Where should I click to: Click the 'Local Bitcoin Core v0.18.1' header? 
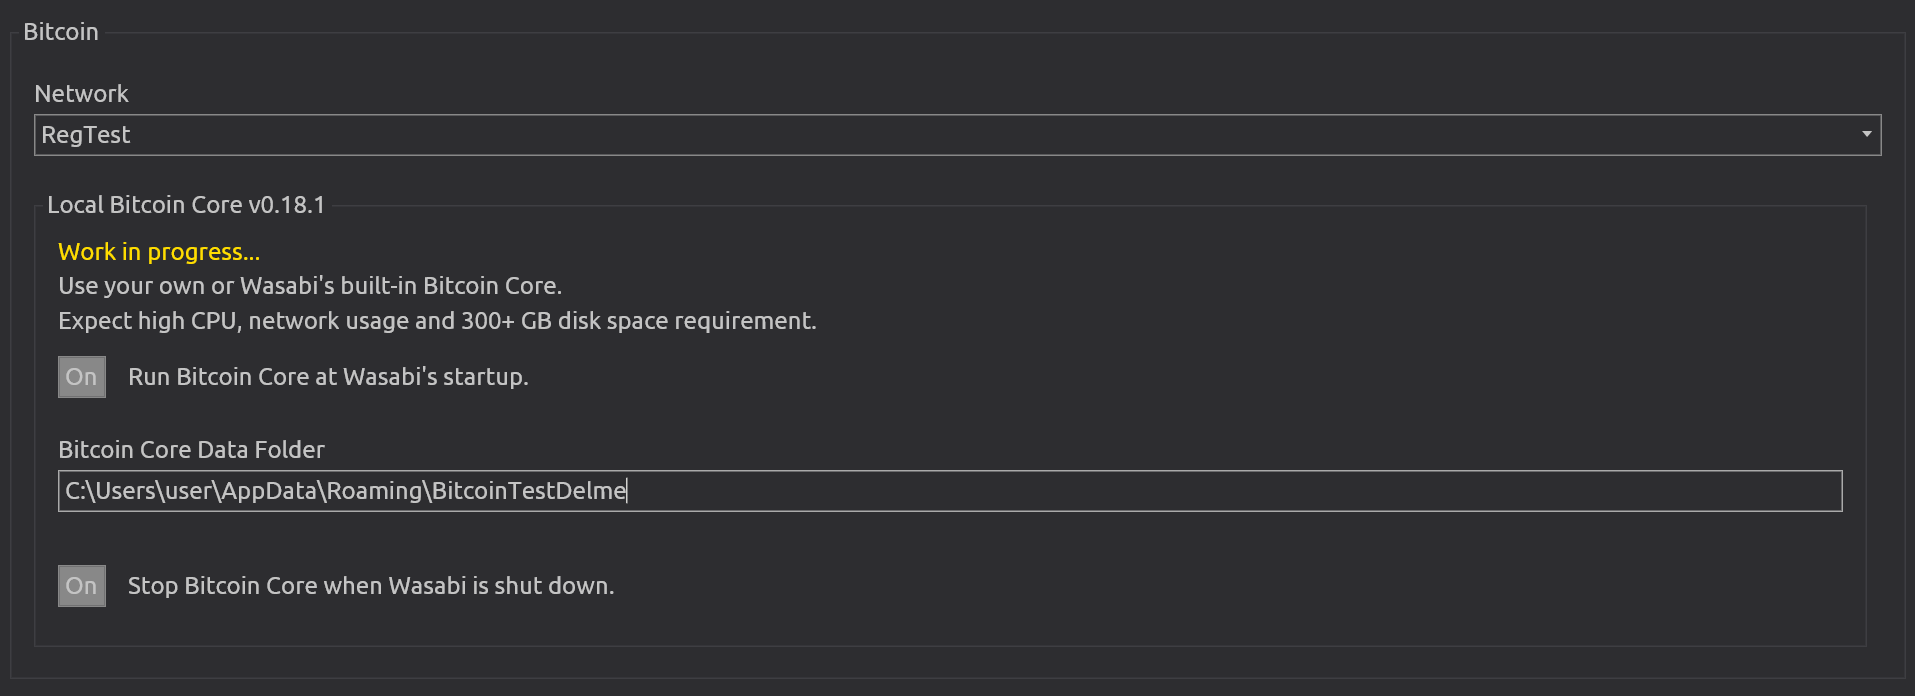187,204
